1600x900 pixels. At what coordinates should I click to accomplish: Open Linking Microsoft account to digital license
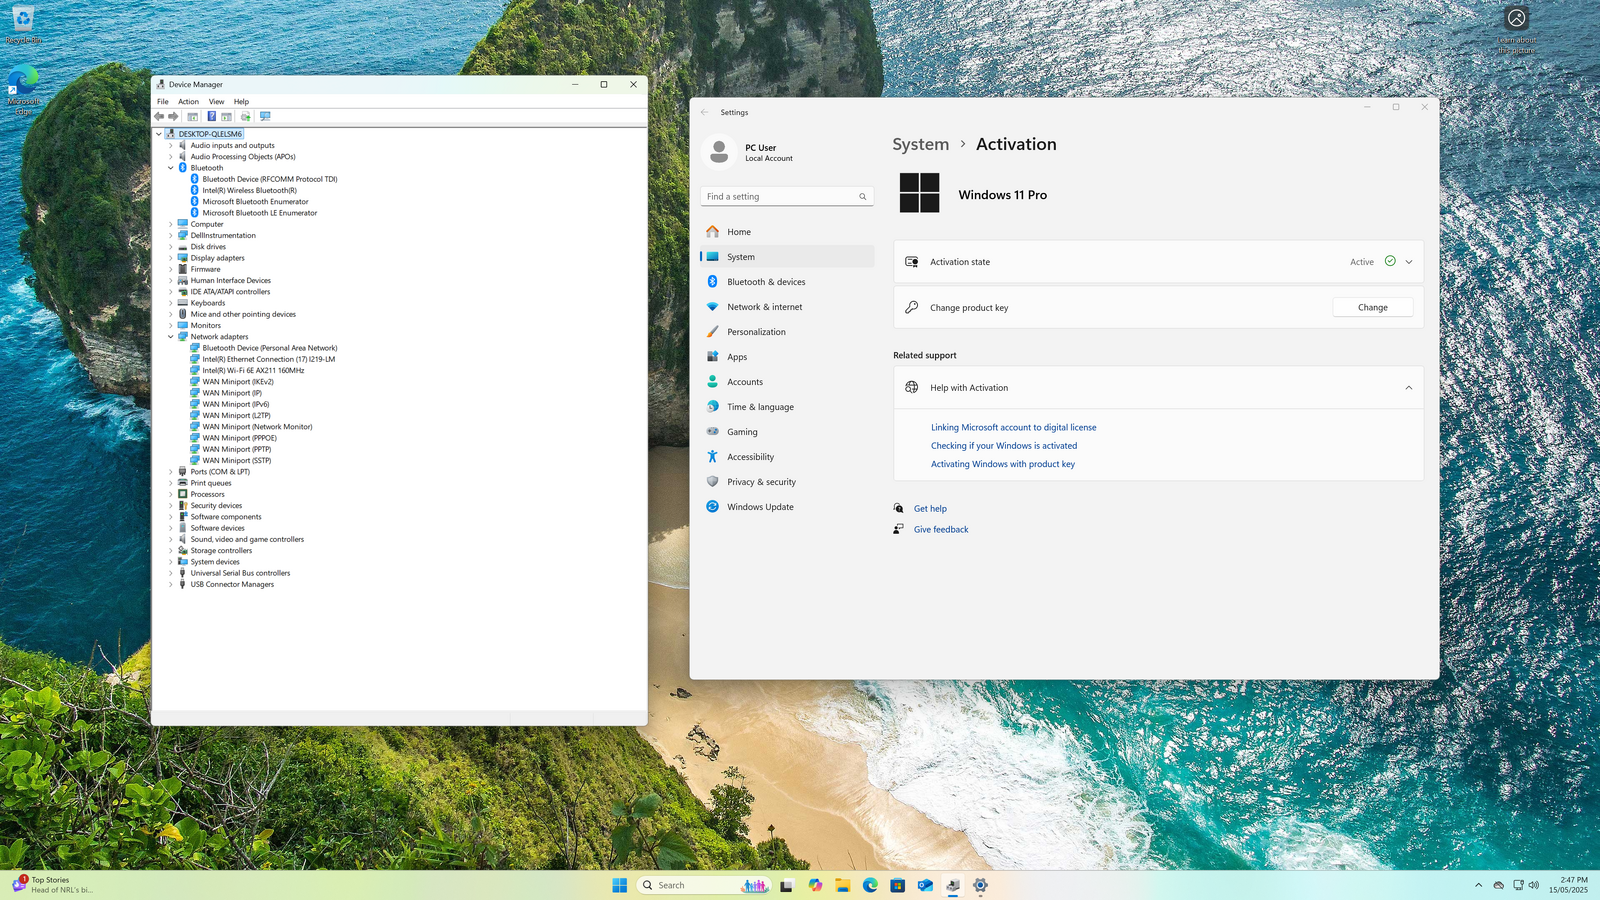(x=1013, y=427)
